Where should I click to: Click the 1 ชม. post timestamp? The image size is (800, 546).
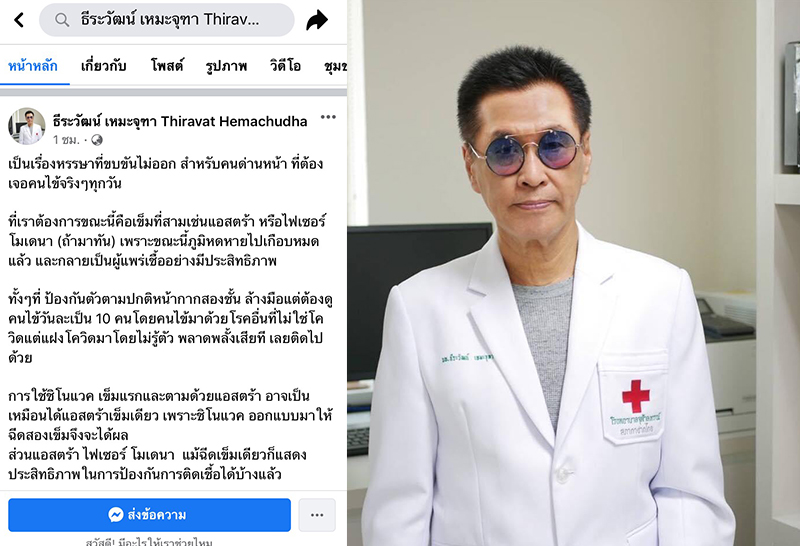(66, 140)
